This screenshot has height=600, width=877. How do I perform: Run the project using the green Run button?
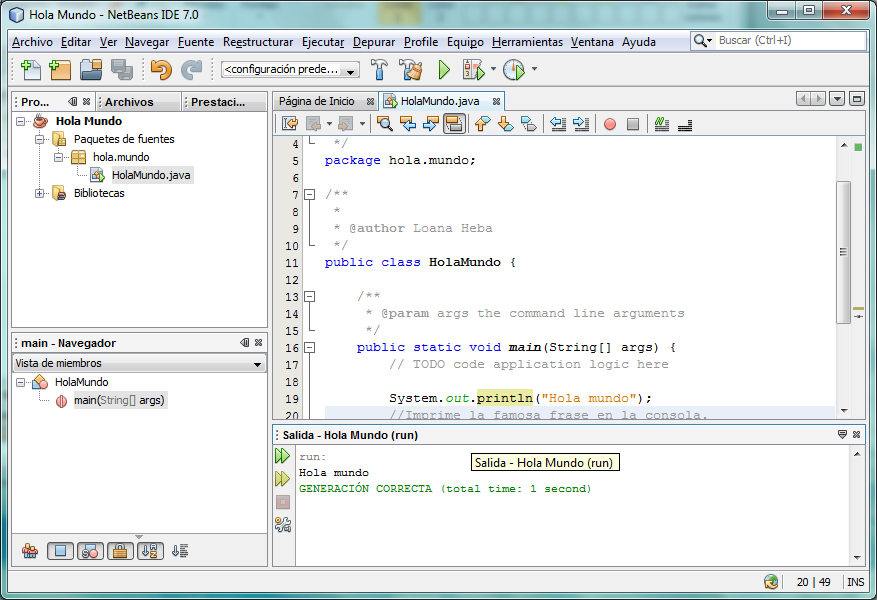point(443,70)
